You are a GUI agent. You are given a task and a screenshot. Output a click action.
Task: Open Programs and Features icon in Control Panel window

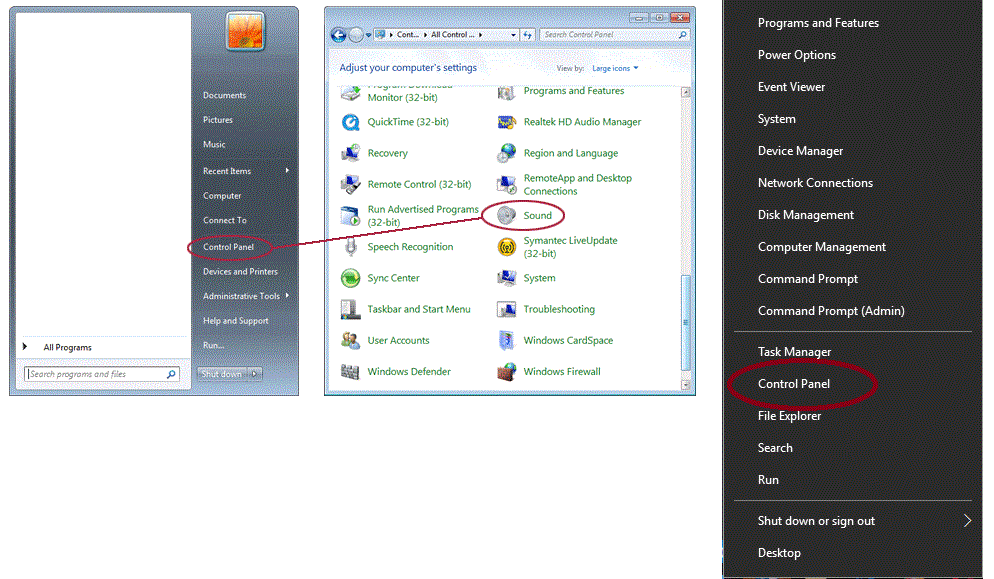click(507, 93)
